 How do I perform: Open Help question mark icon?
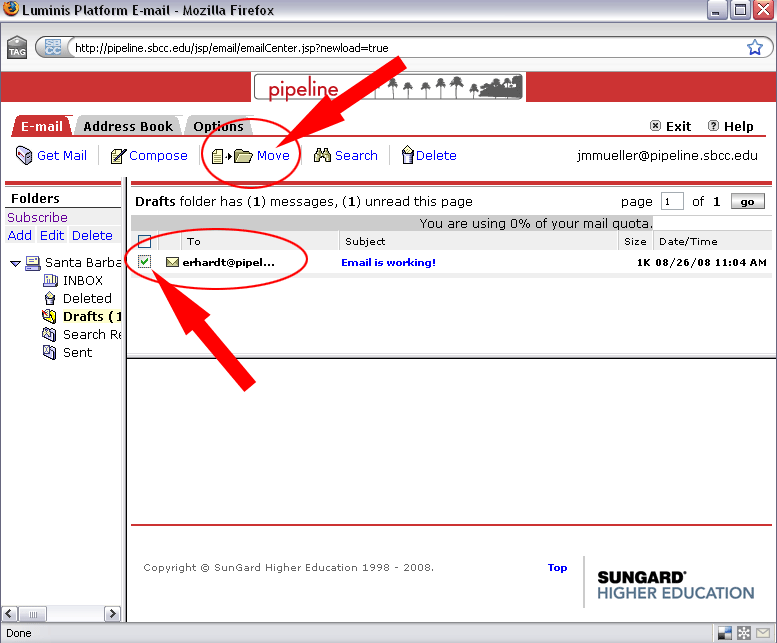point(713,127)
